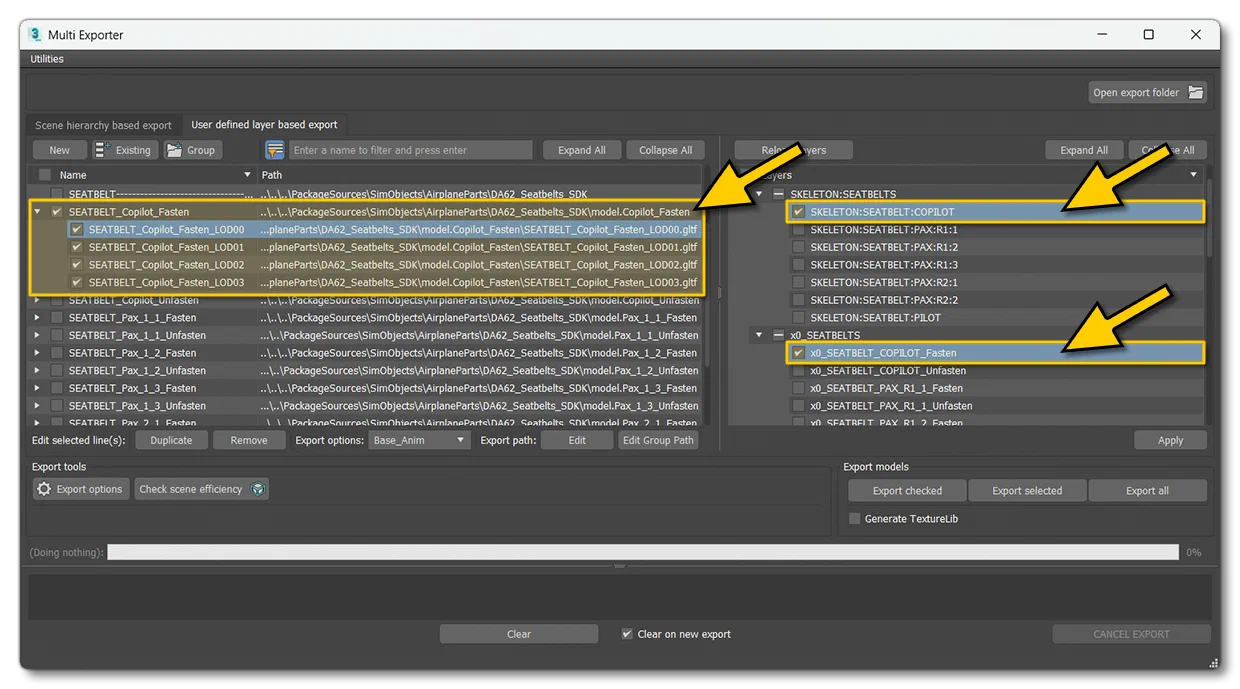Viewport: 1240px width, 689px height.
Task: Select the x0_SEATBELT_COPILOT_Unfasten layer row
Action: (888, 371)
